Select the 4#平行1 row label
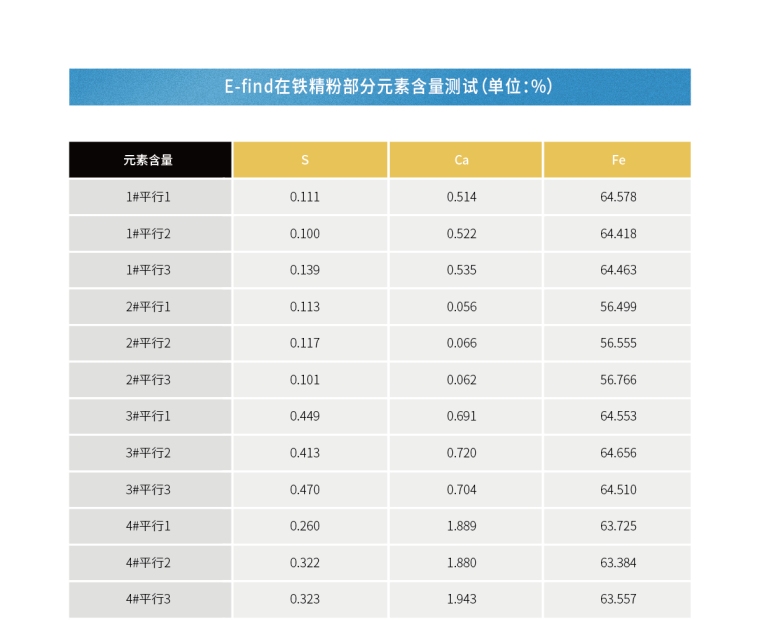The image size is (760, 620). click(149, 526)
